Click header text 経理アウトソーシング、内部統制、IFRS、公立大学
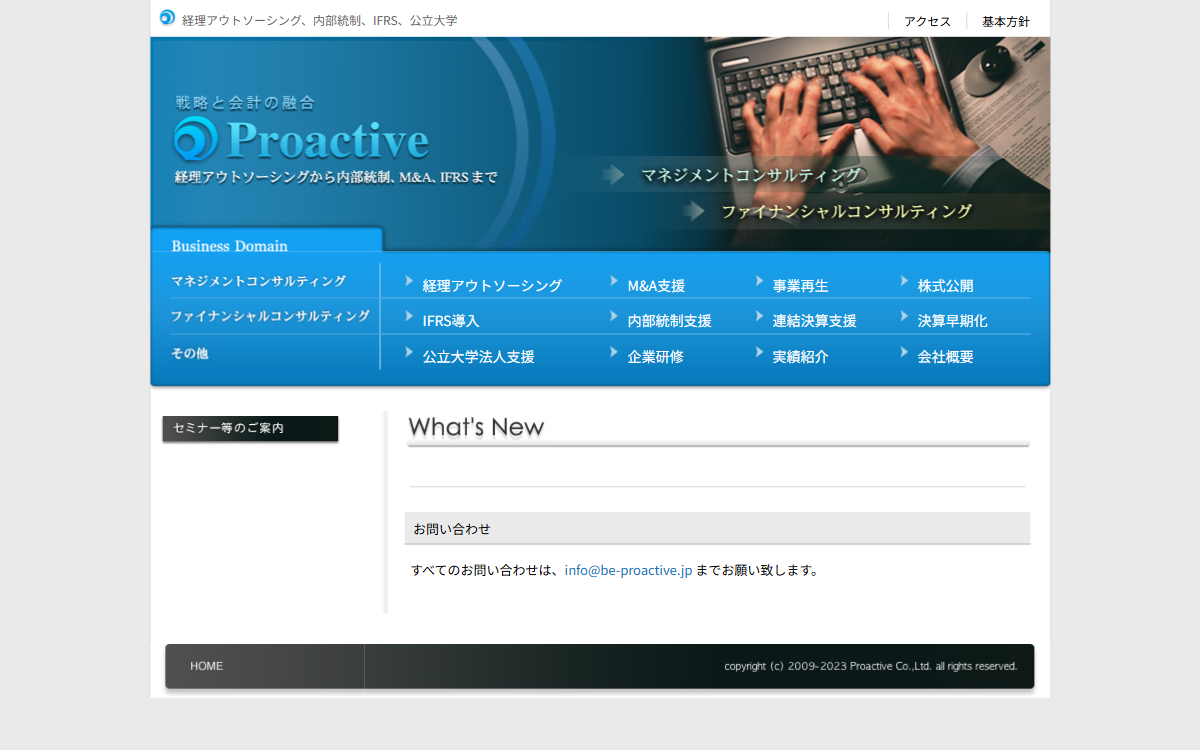The width and height of the screenshot is (1200, 750). click(x=320, y=20)
